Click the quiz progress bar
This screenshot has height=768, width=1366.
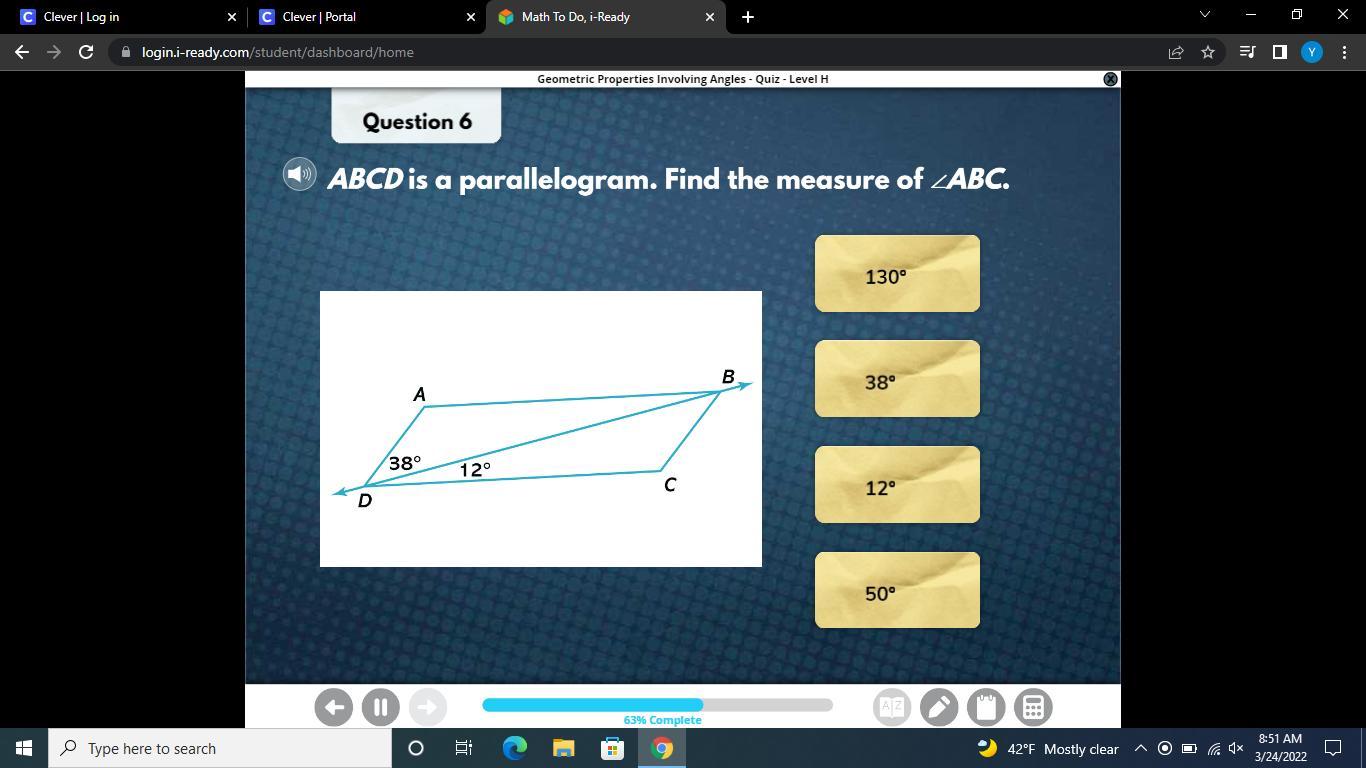657,705
